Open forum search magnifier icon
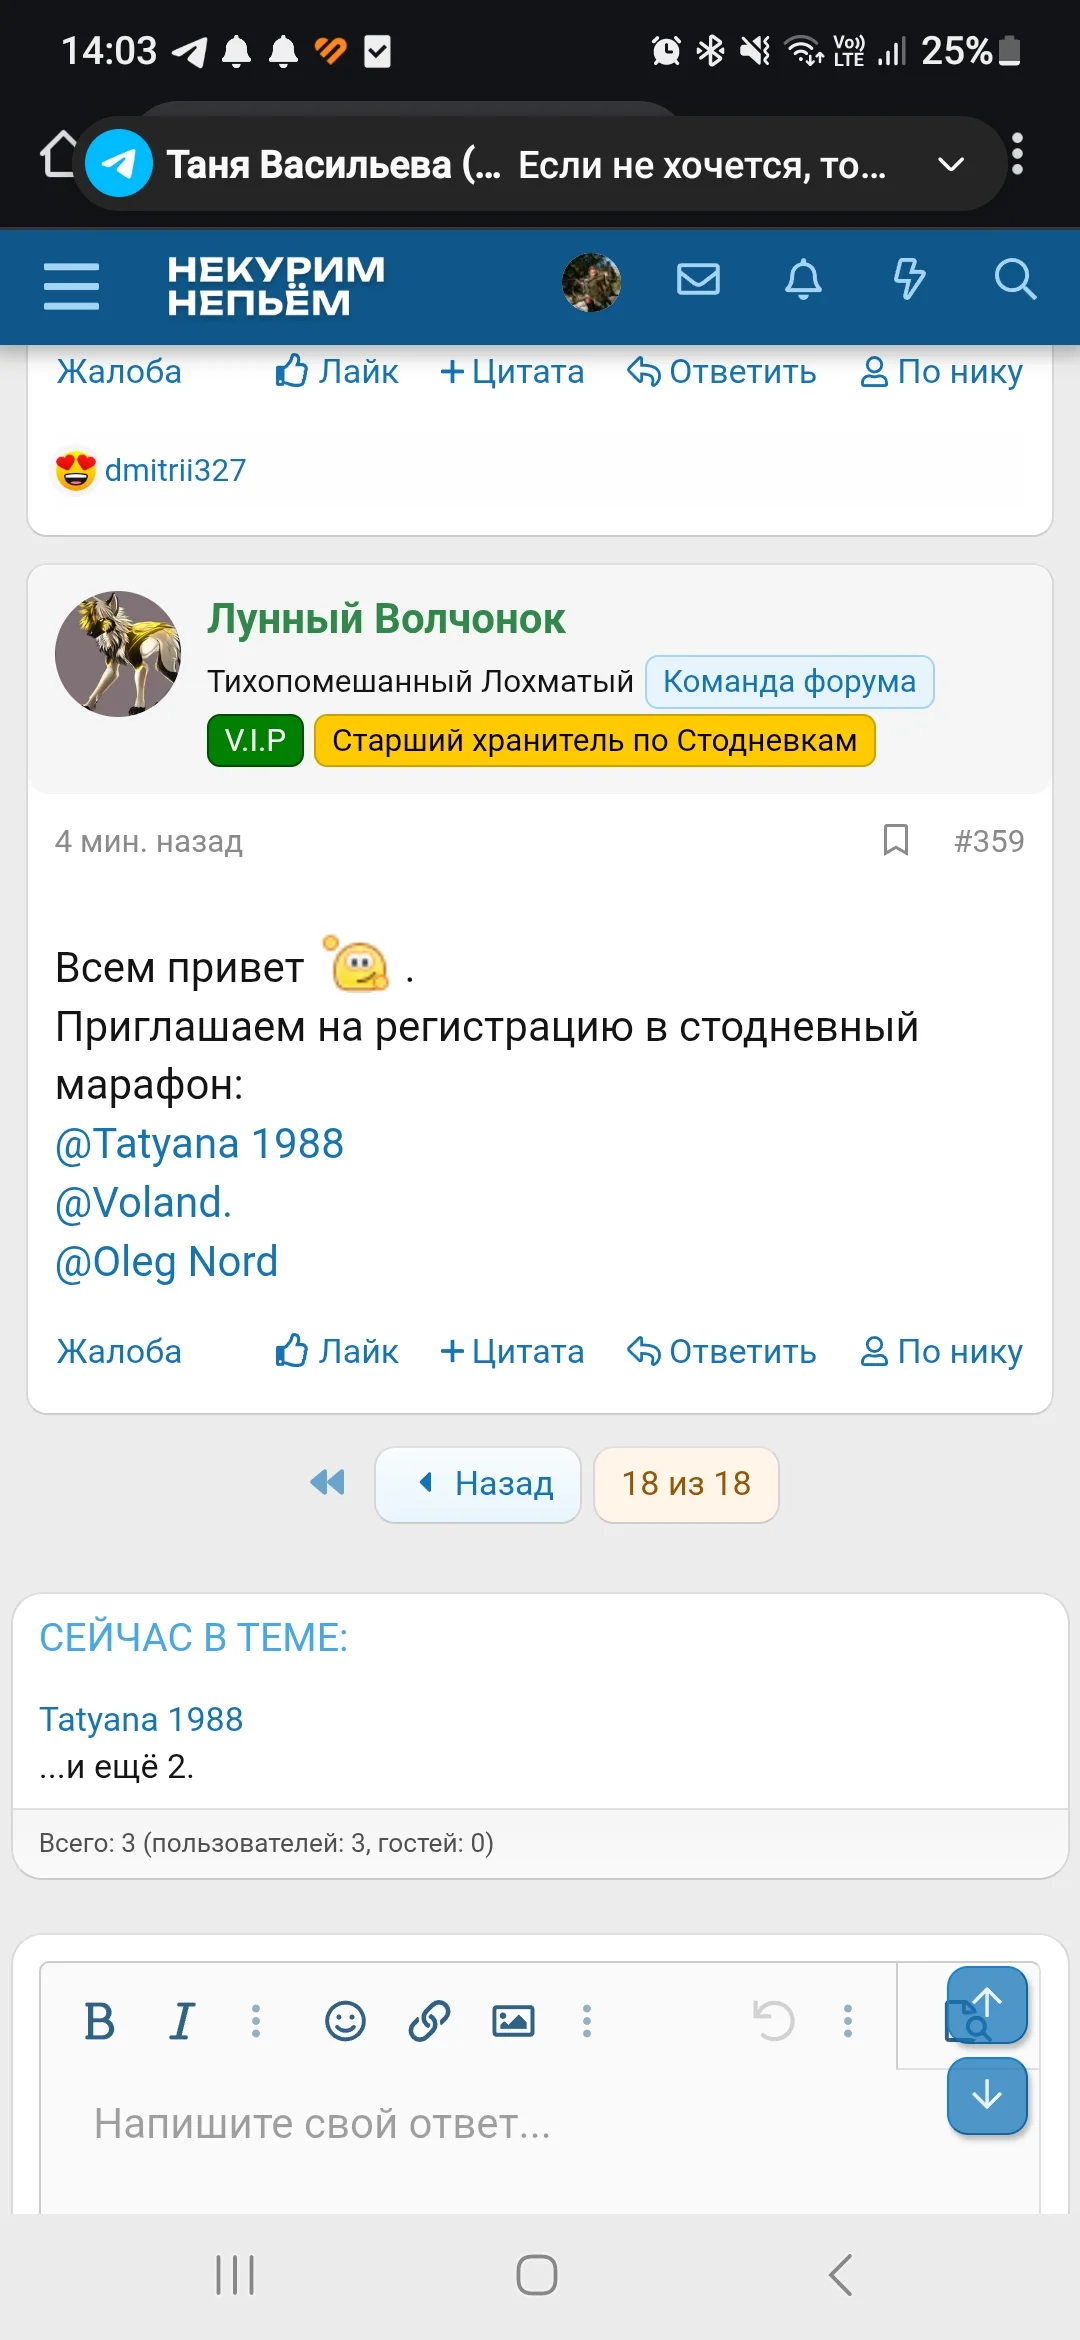This screenshot has width=1080, height=2340. coord(1014,280)
